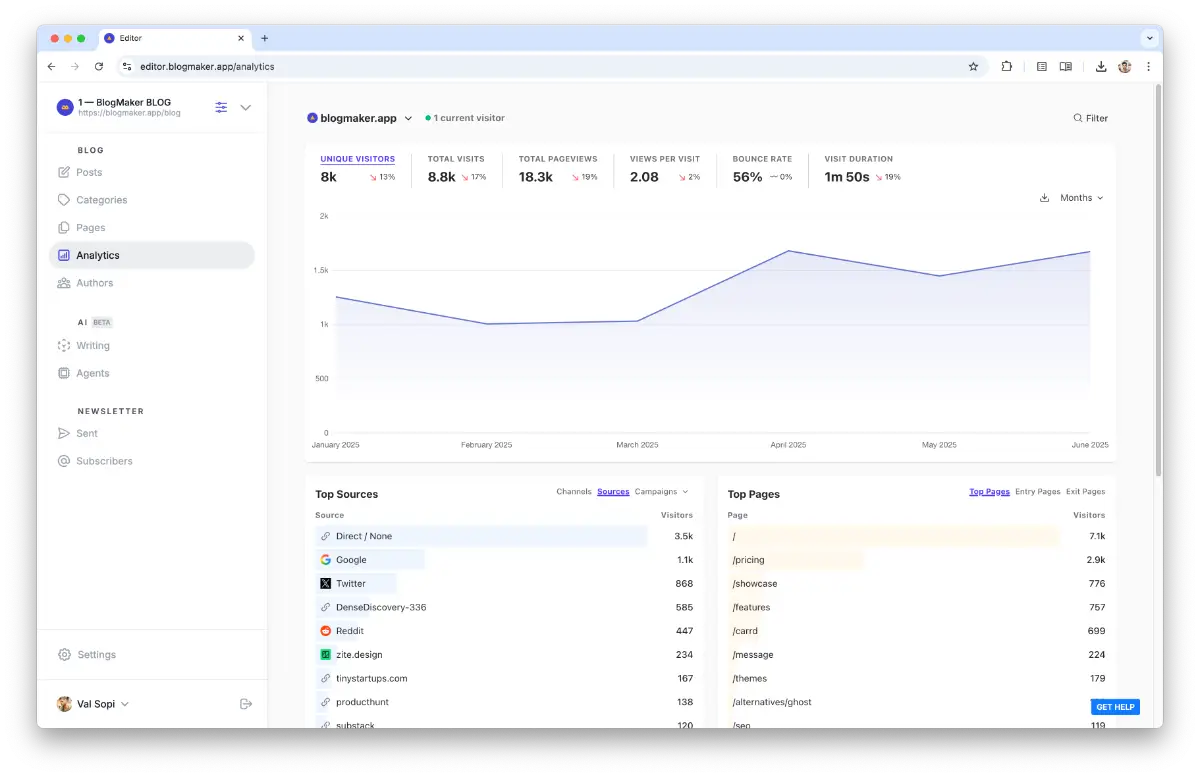Click the browser address bar

[540, 67]
